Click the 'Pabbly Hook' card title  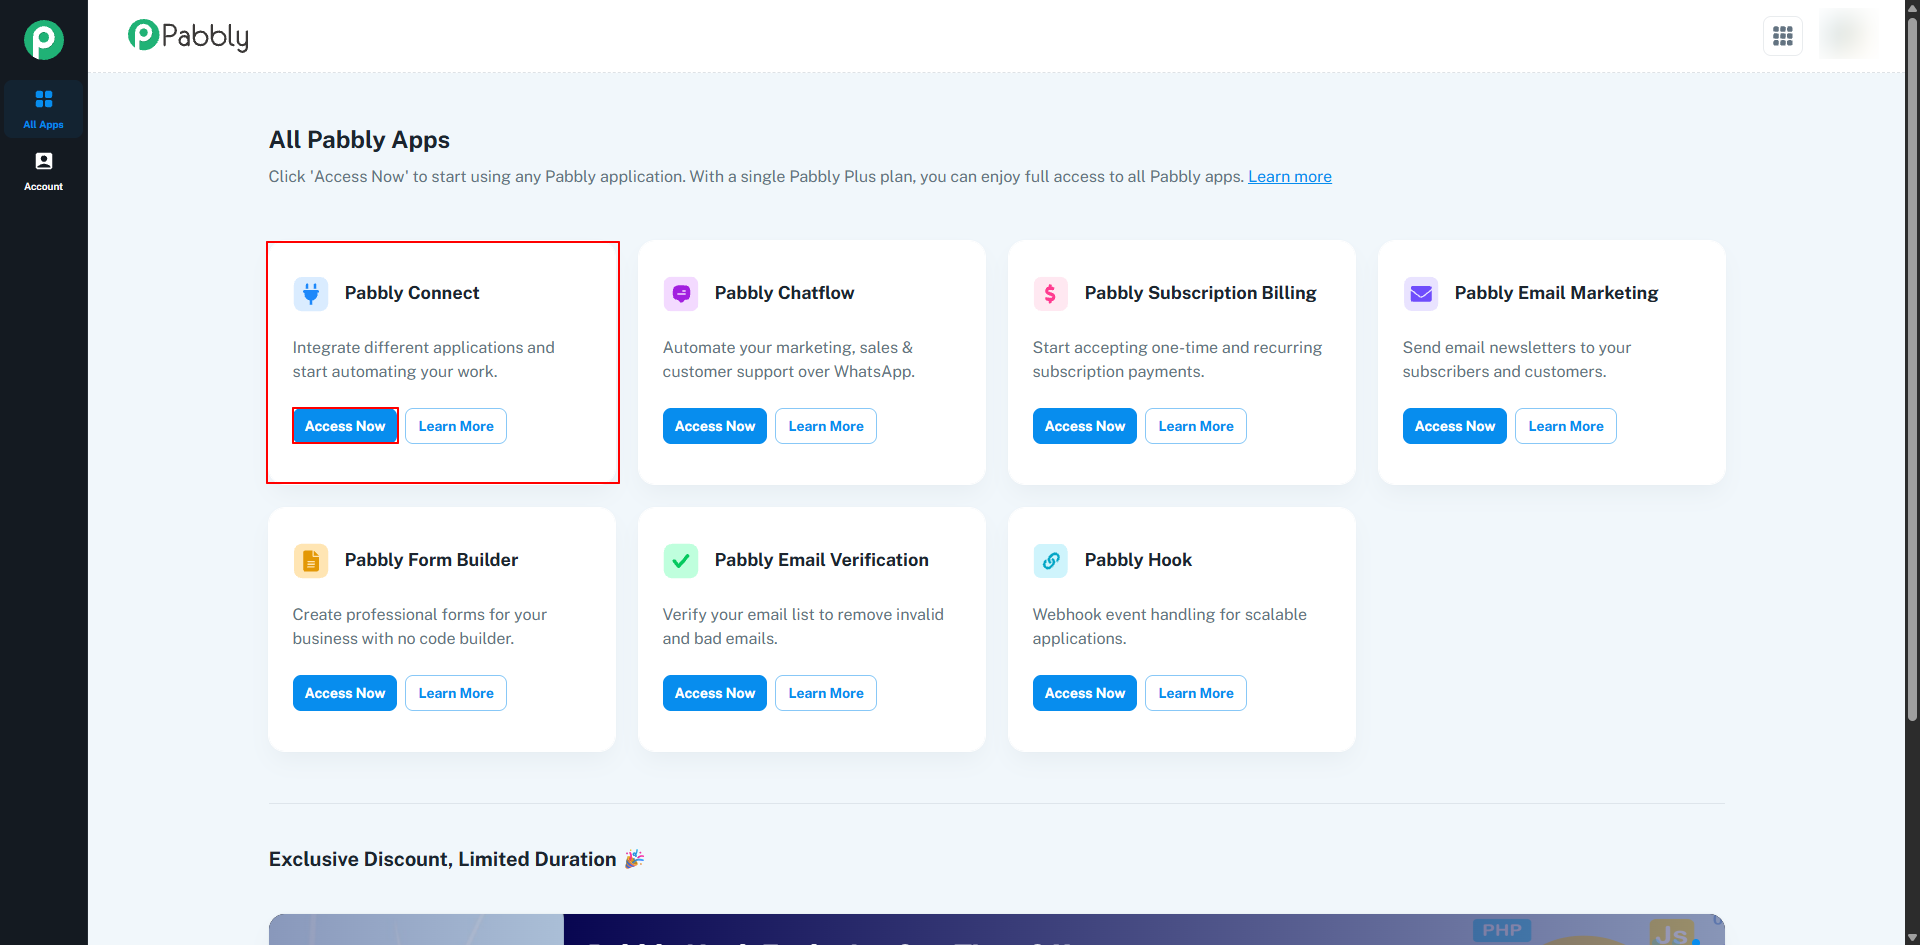point(1138,560)
